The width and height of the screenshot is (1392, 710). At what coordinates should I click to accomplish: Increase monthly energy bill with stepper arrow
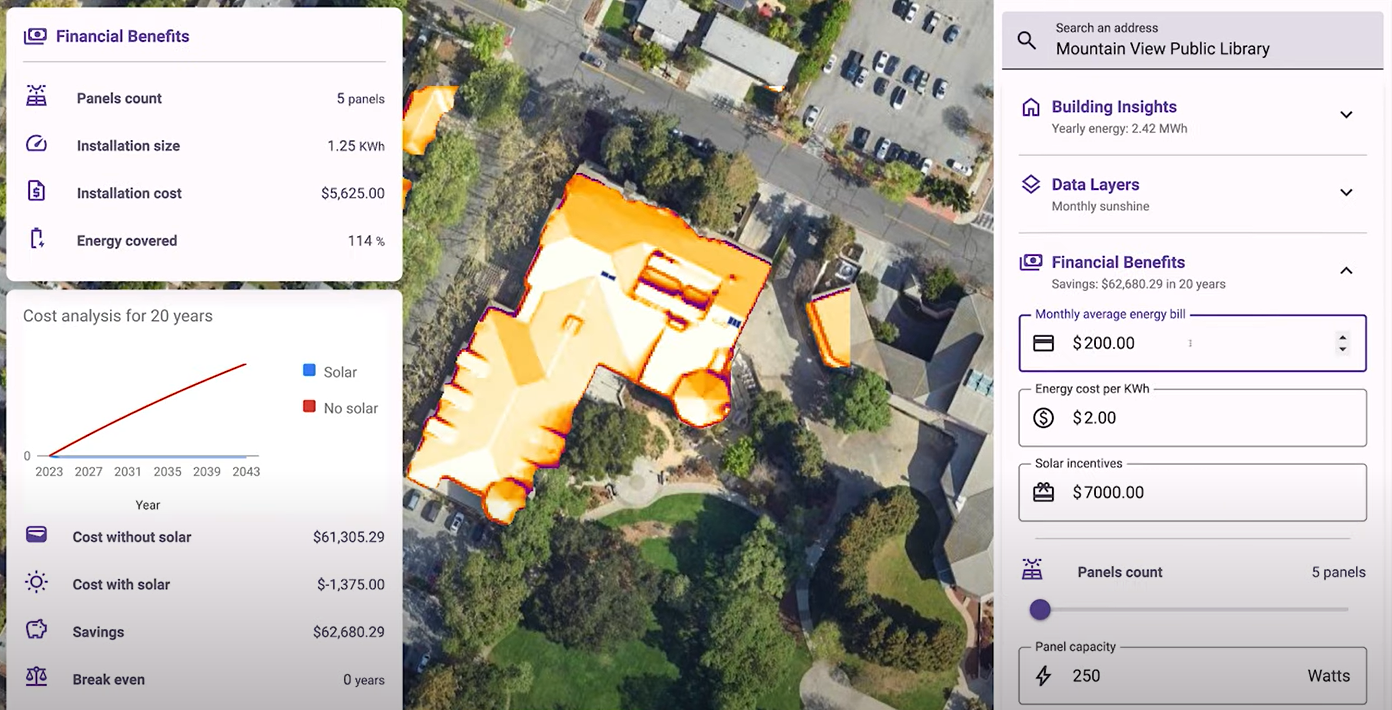tap(1342, 337)
